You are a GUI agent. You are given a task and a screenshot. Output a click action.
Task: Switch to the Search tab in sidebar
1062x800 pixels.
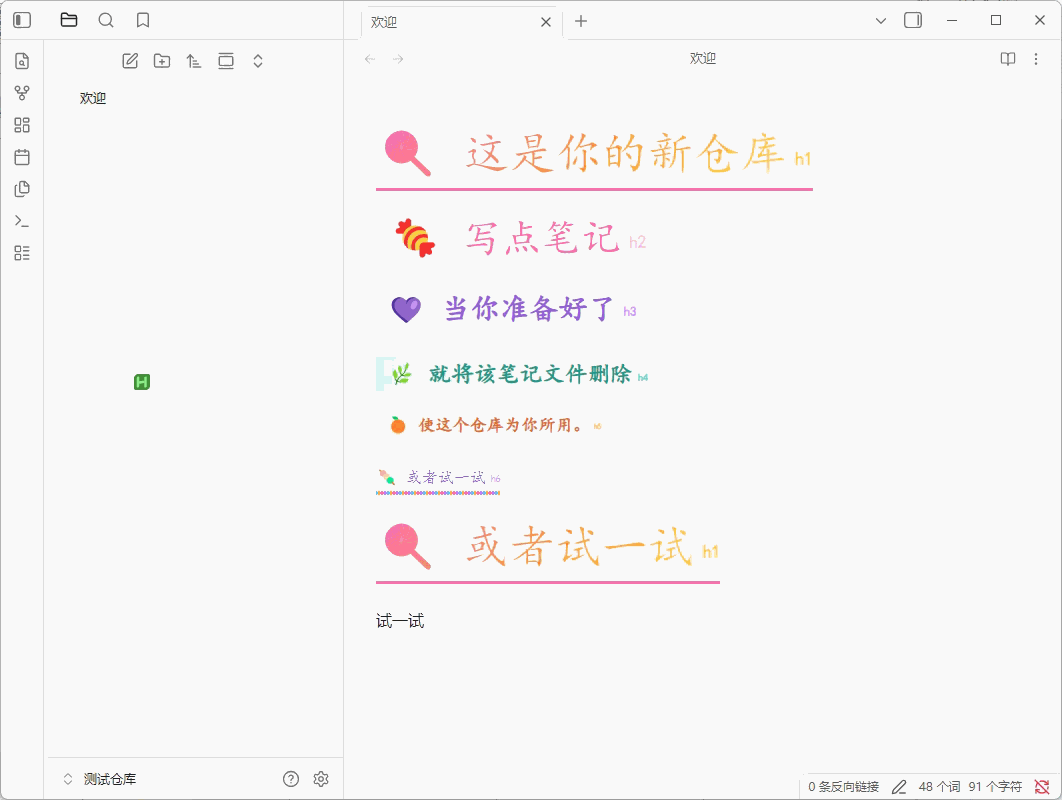[x=106, y=20]
